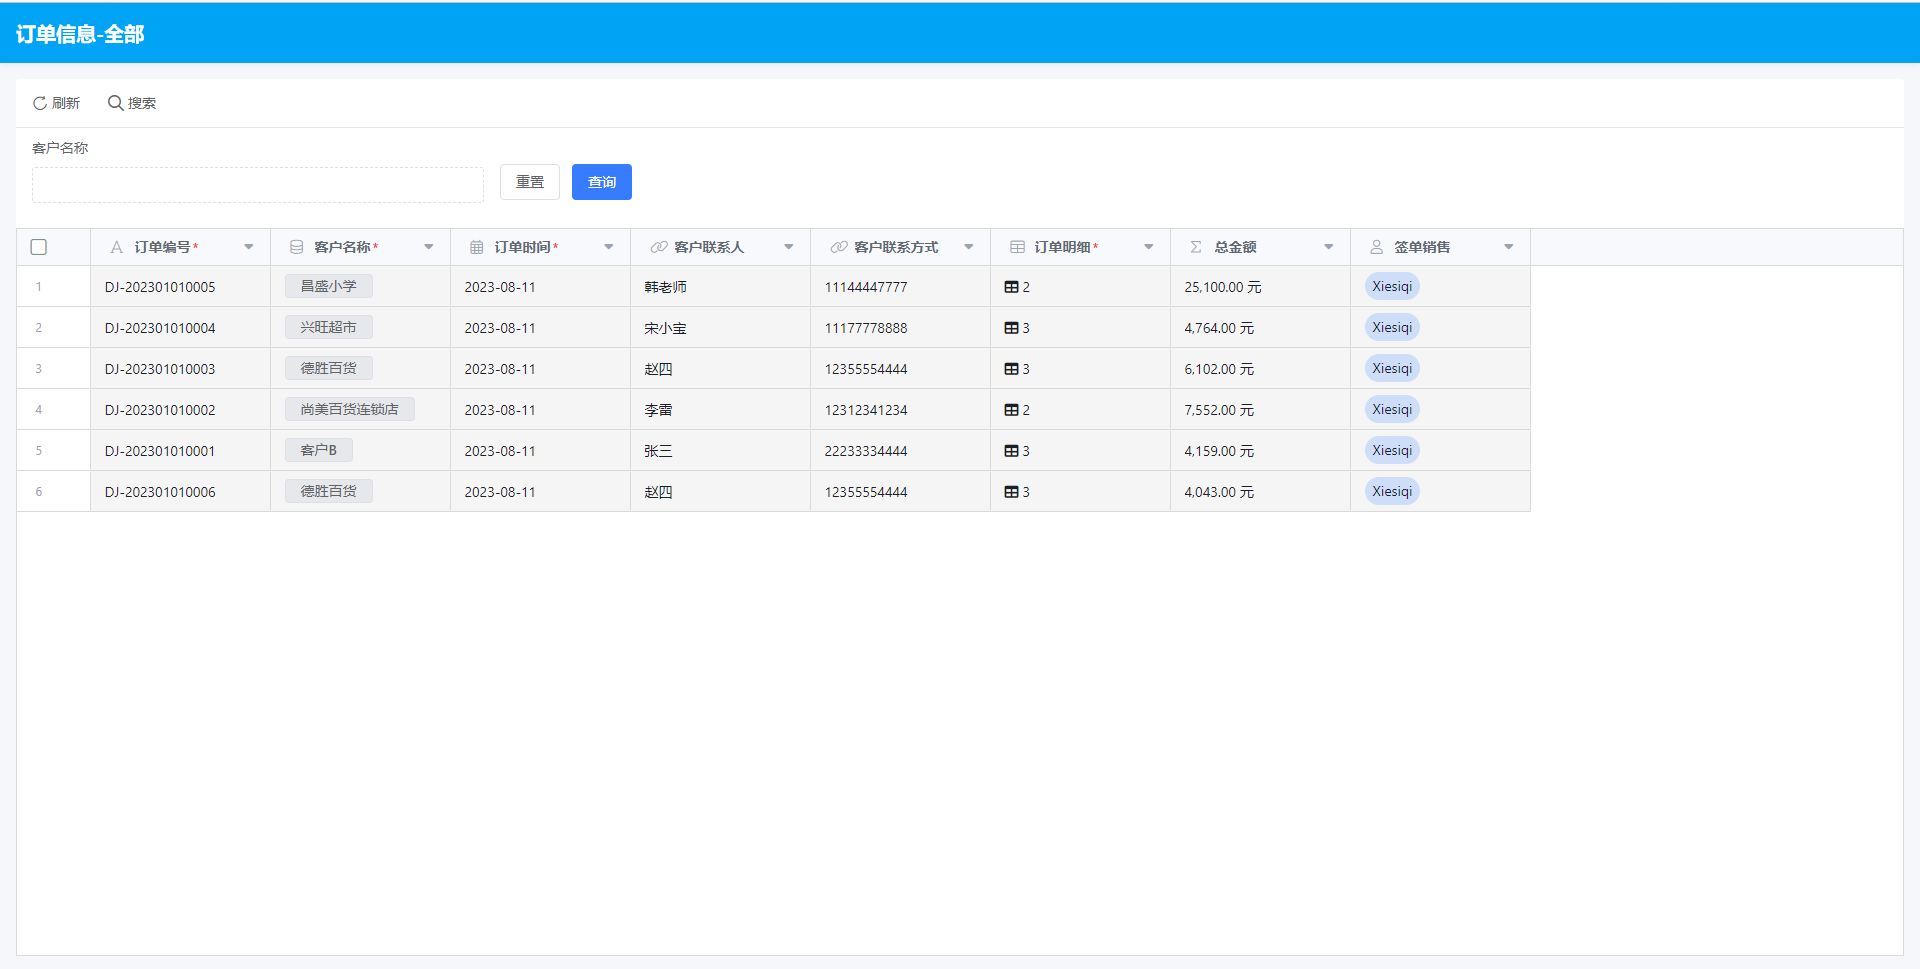Click Xiesiqi tag in DJ-202301010005 row

click(1392, 286)
